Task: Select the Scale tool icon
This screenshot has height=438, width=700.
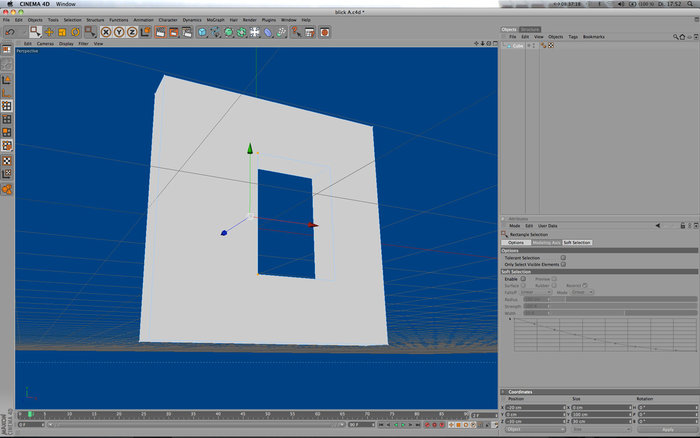Action: coord(62,32)
